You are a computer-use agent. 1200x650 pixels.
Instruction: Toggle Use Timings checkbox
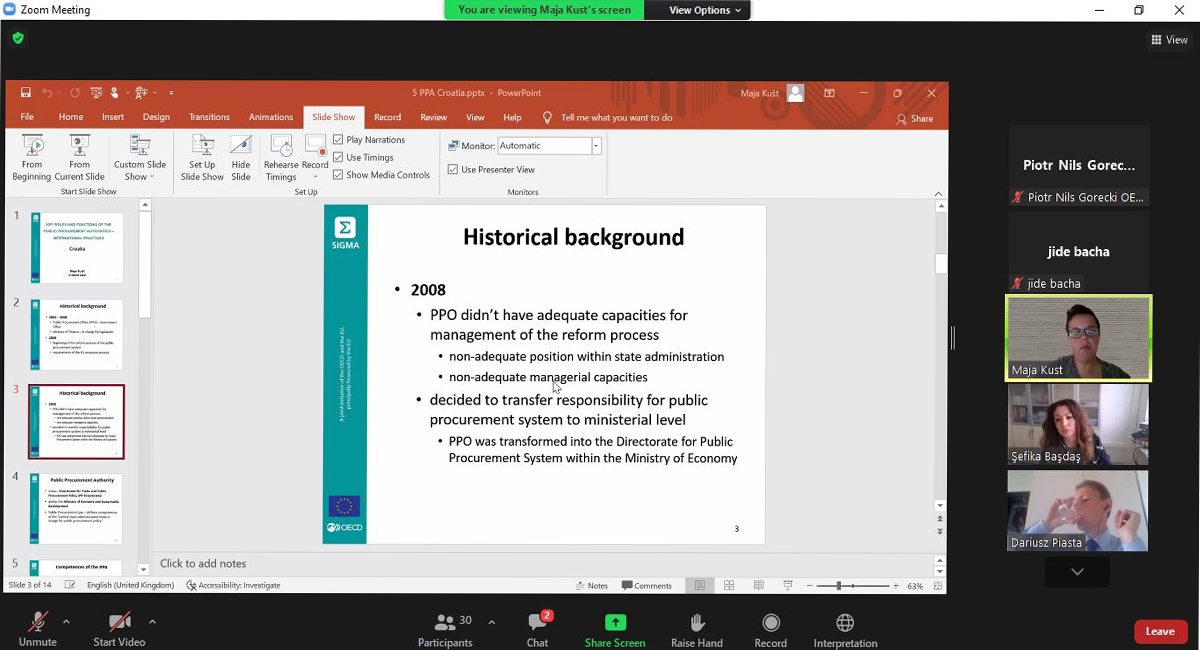coord(338,157)
